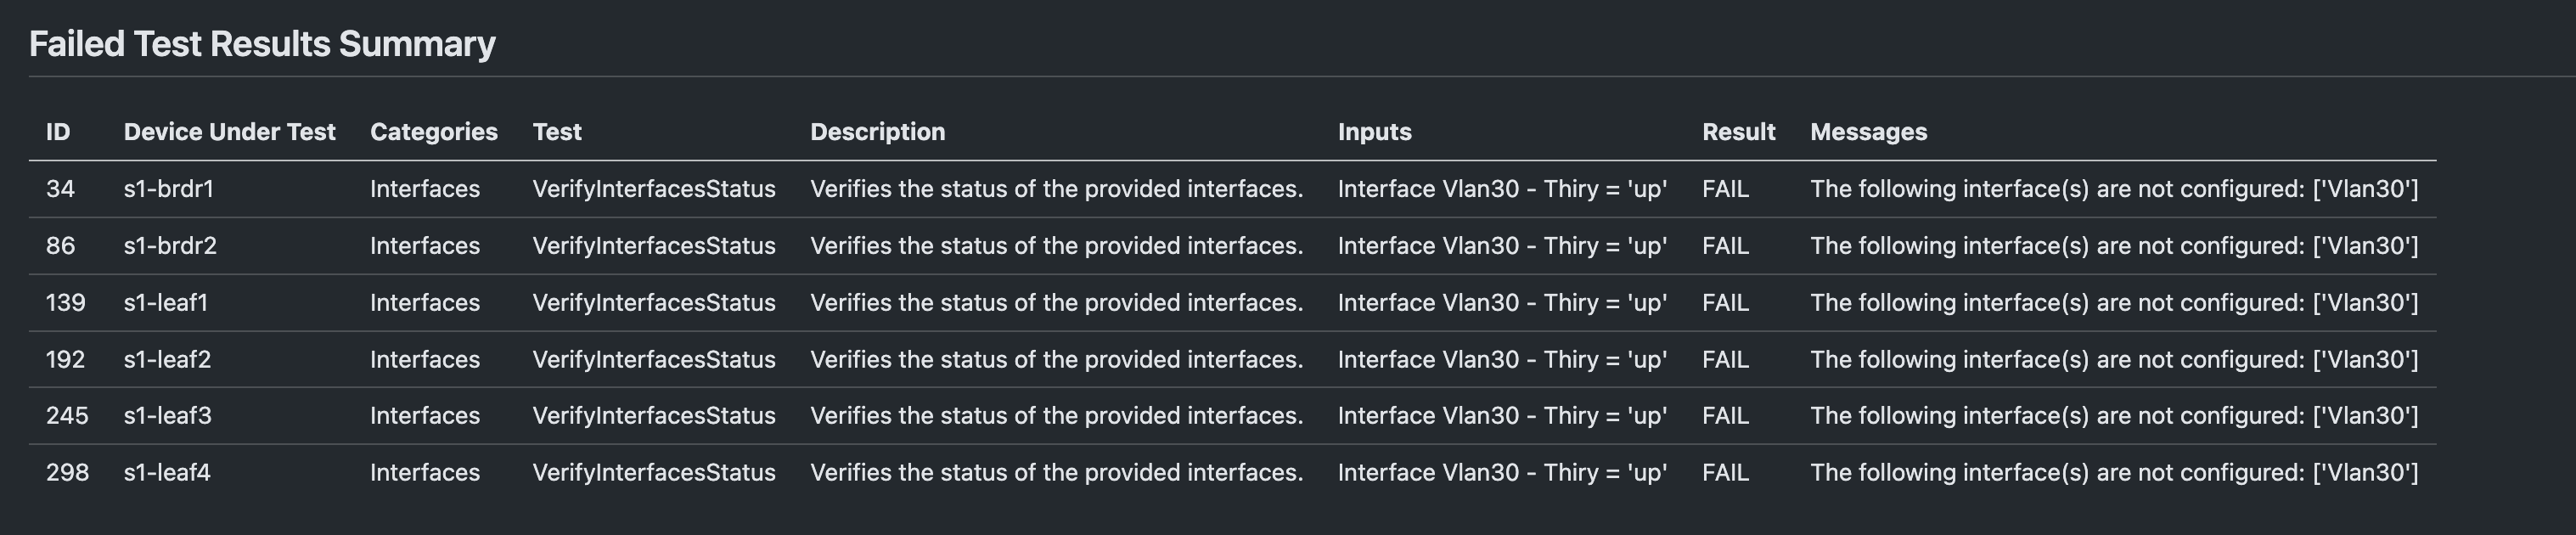Click the Failed Test Results Summary heading
This screenshot has height=535, width=2576.
[x=262, y=44]
